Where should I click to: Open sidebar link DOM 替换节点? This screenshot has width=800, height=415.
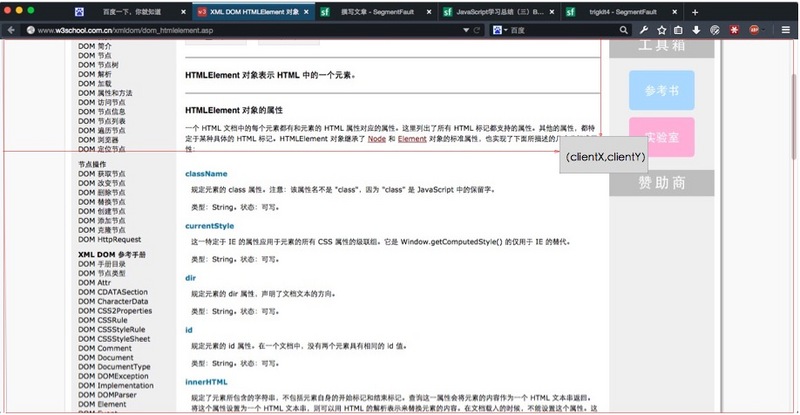102,202
